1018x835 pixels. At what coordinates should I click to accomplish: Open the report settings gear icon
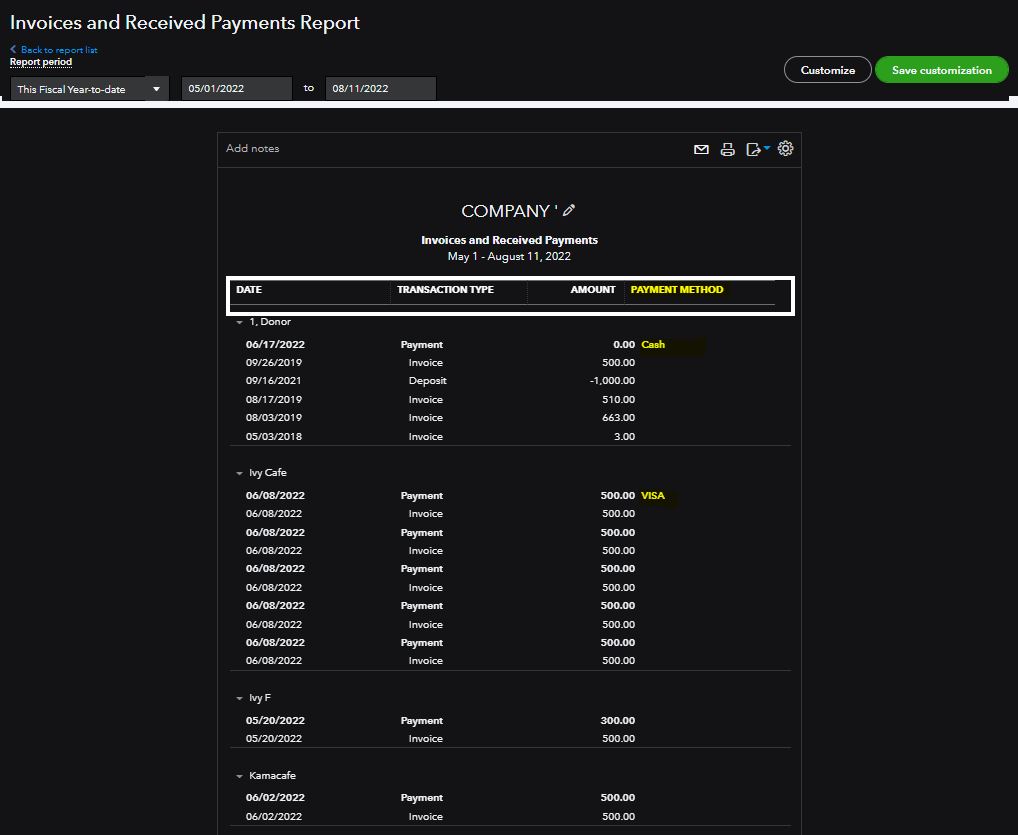(x=786, y=148)
